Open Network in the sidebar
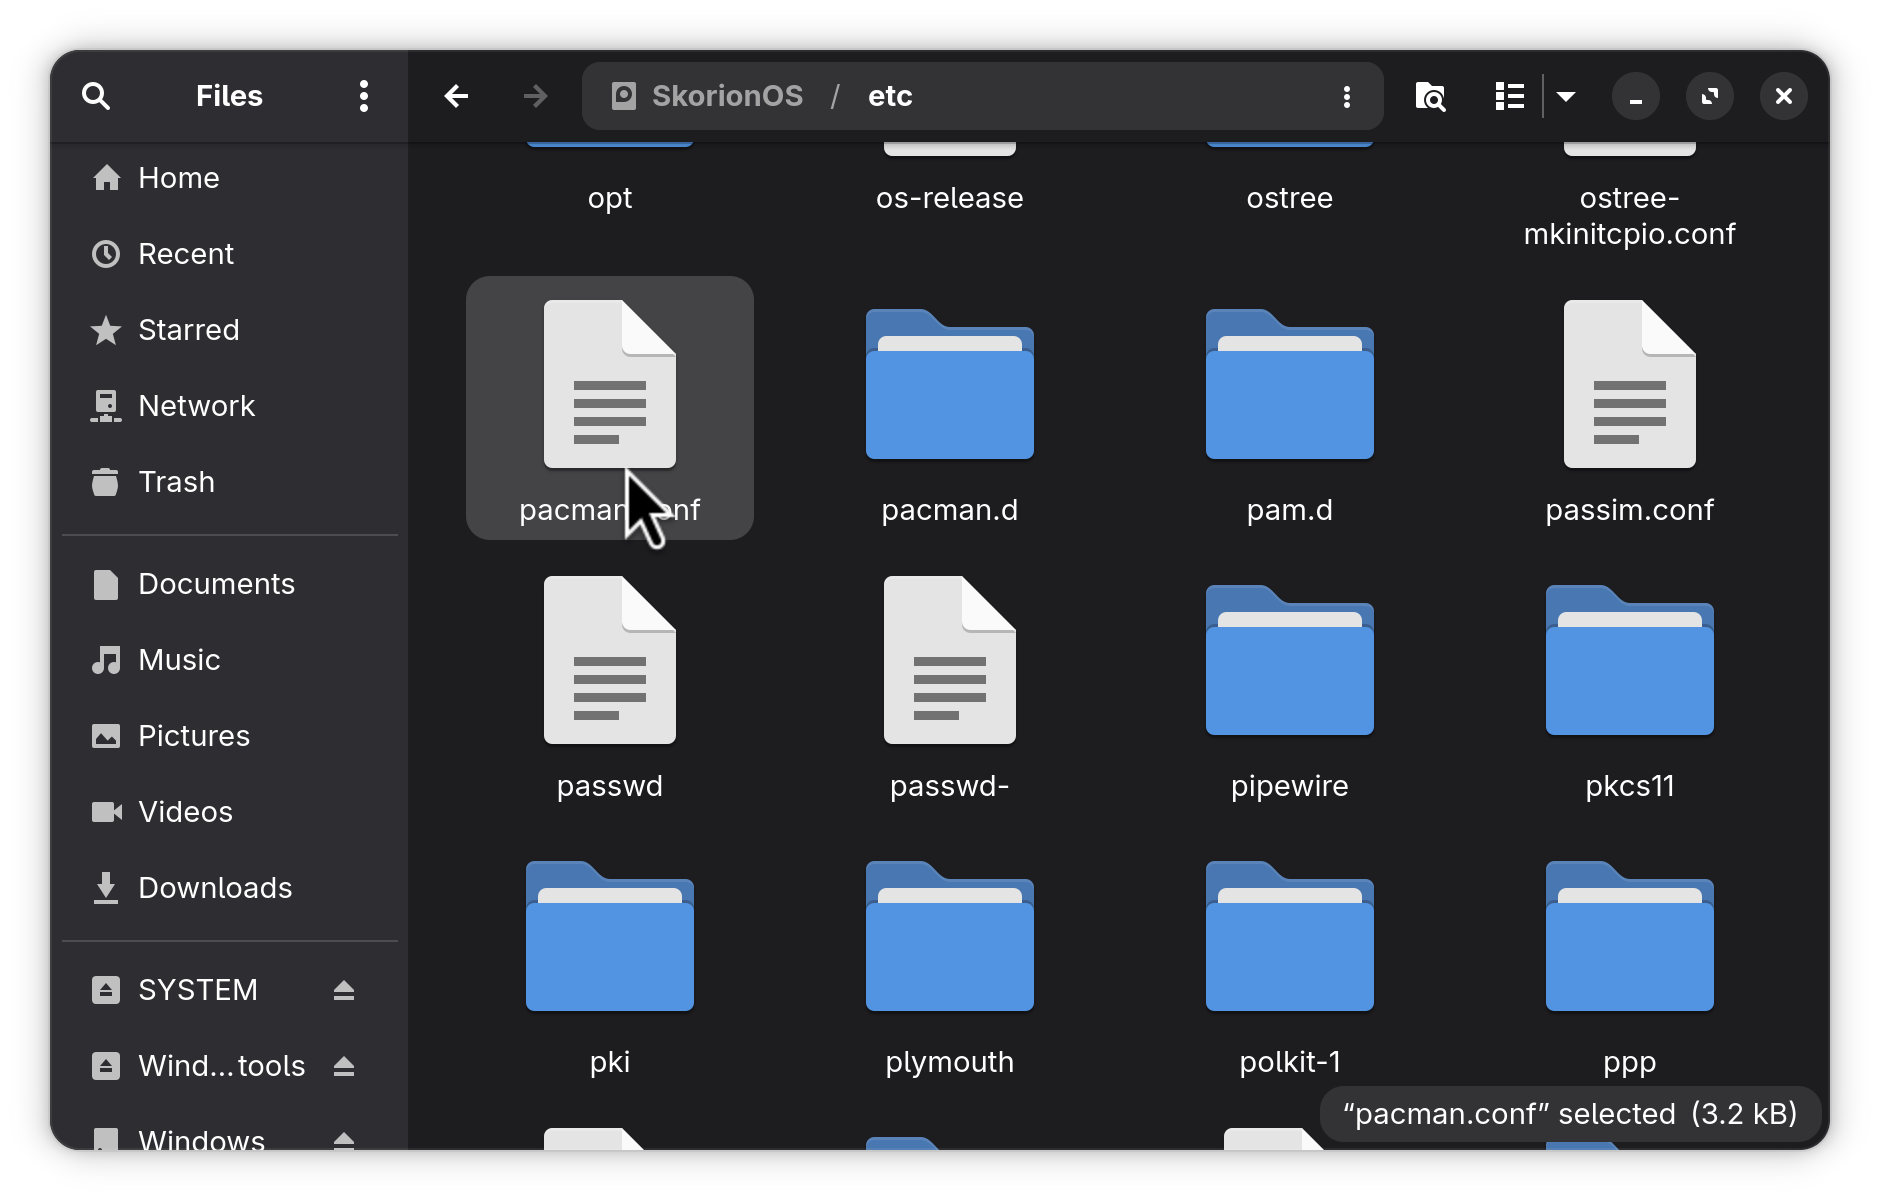Image resolution: width=1880 pixels, height=1200 pixels. point(196,406)
